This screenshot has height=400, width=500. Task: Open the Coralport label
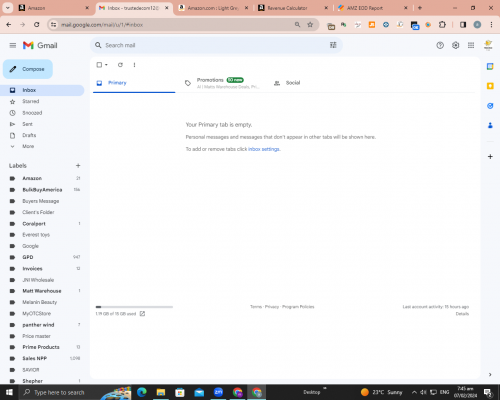(34, 224)
